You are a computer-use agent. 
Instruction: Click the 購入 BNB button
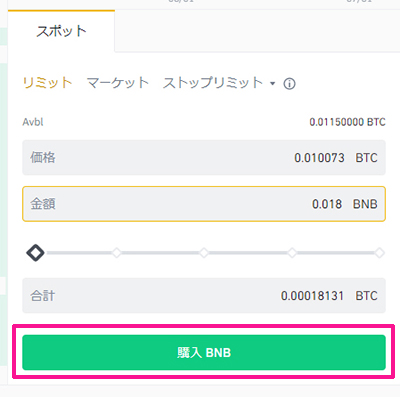[204, 352]
